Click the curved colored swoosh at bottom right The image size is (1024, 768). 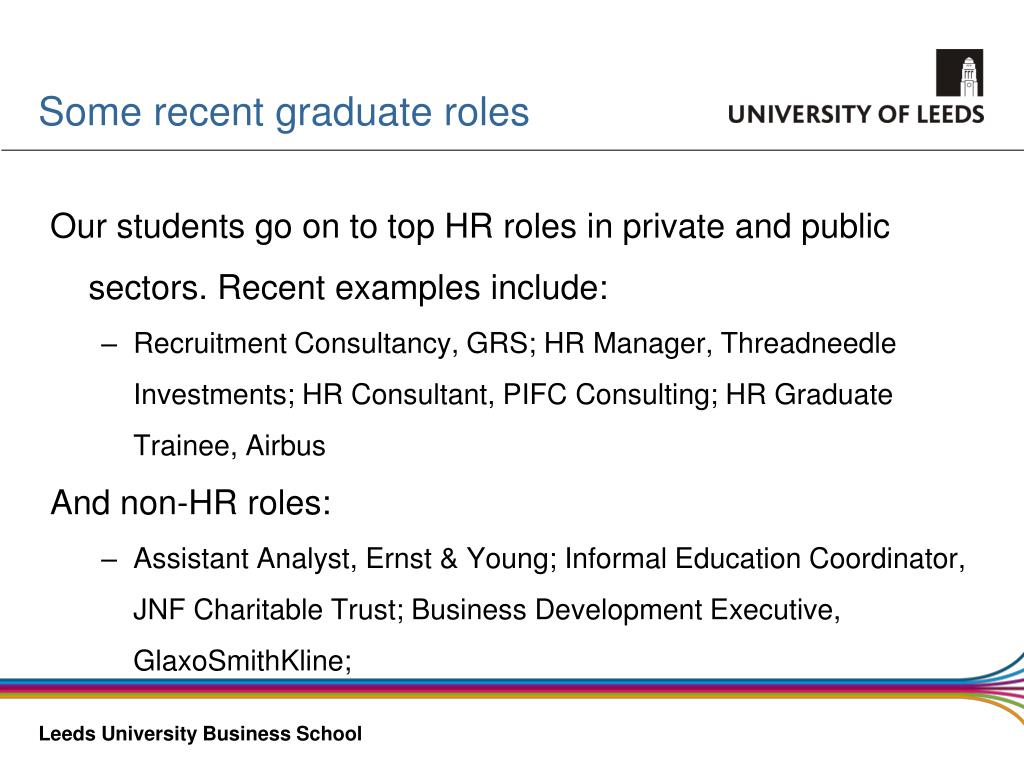coord(996,686)
